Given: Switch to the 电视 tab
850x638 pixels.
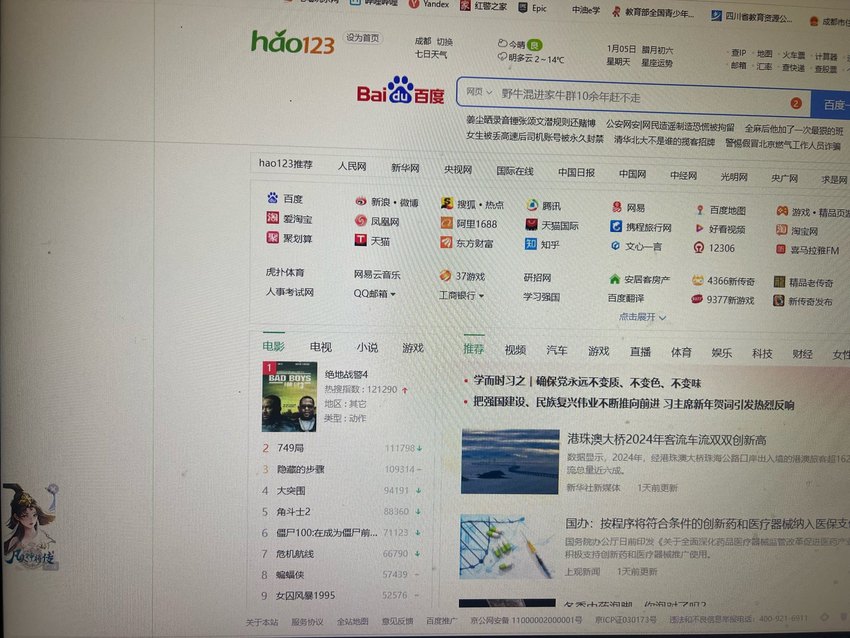Looking at the screenshot, I should (320, 346).
